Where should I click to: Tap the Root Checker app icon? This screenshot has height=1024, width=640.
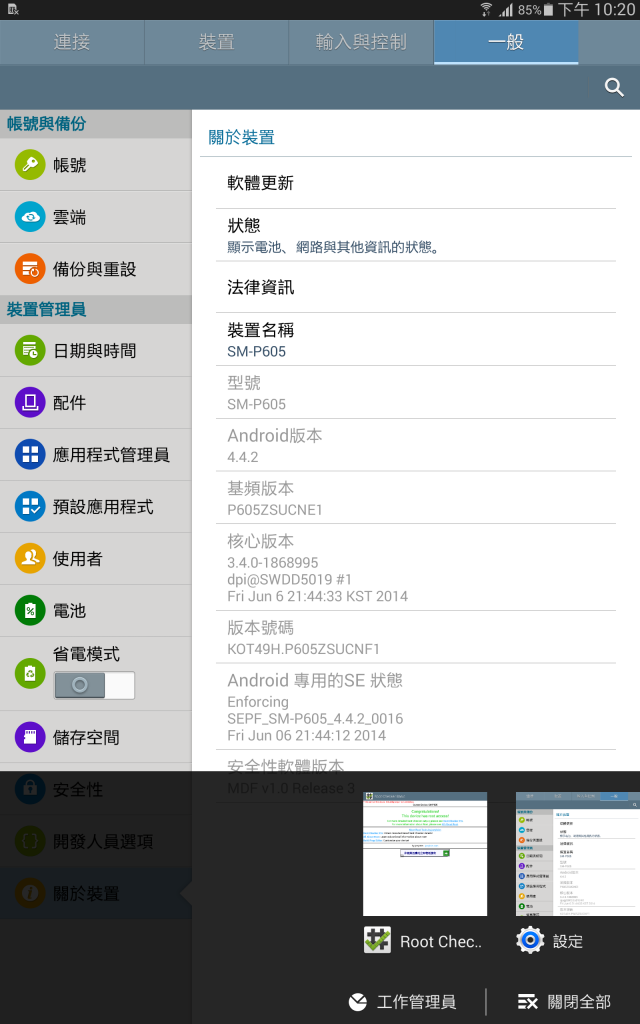pos(377,940)
